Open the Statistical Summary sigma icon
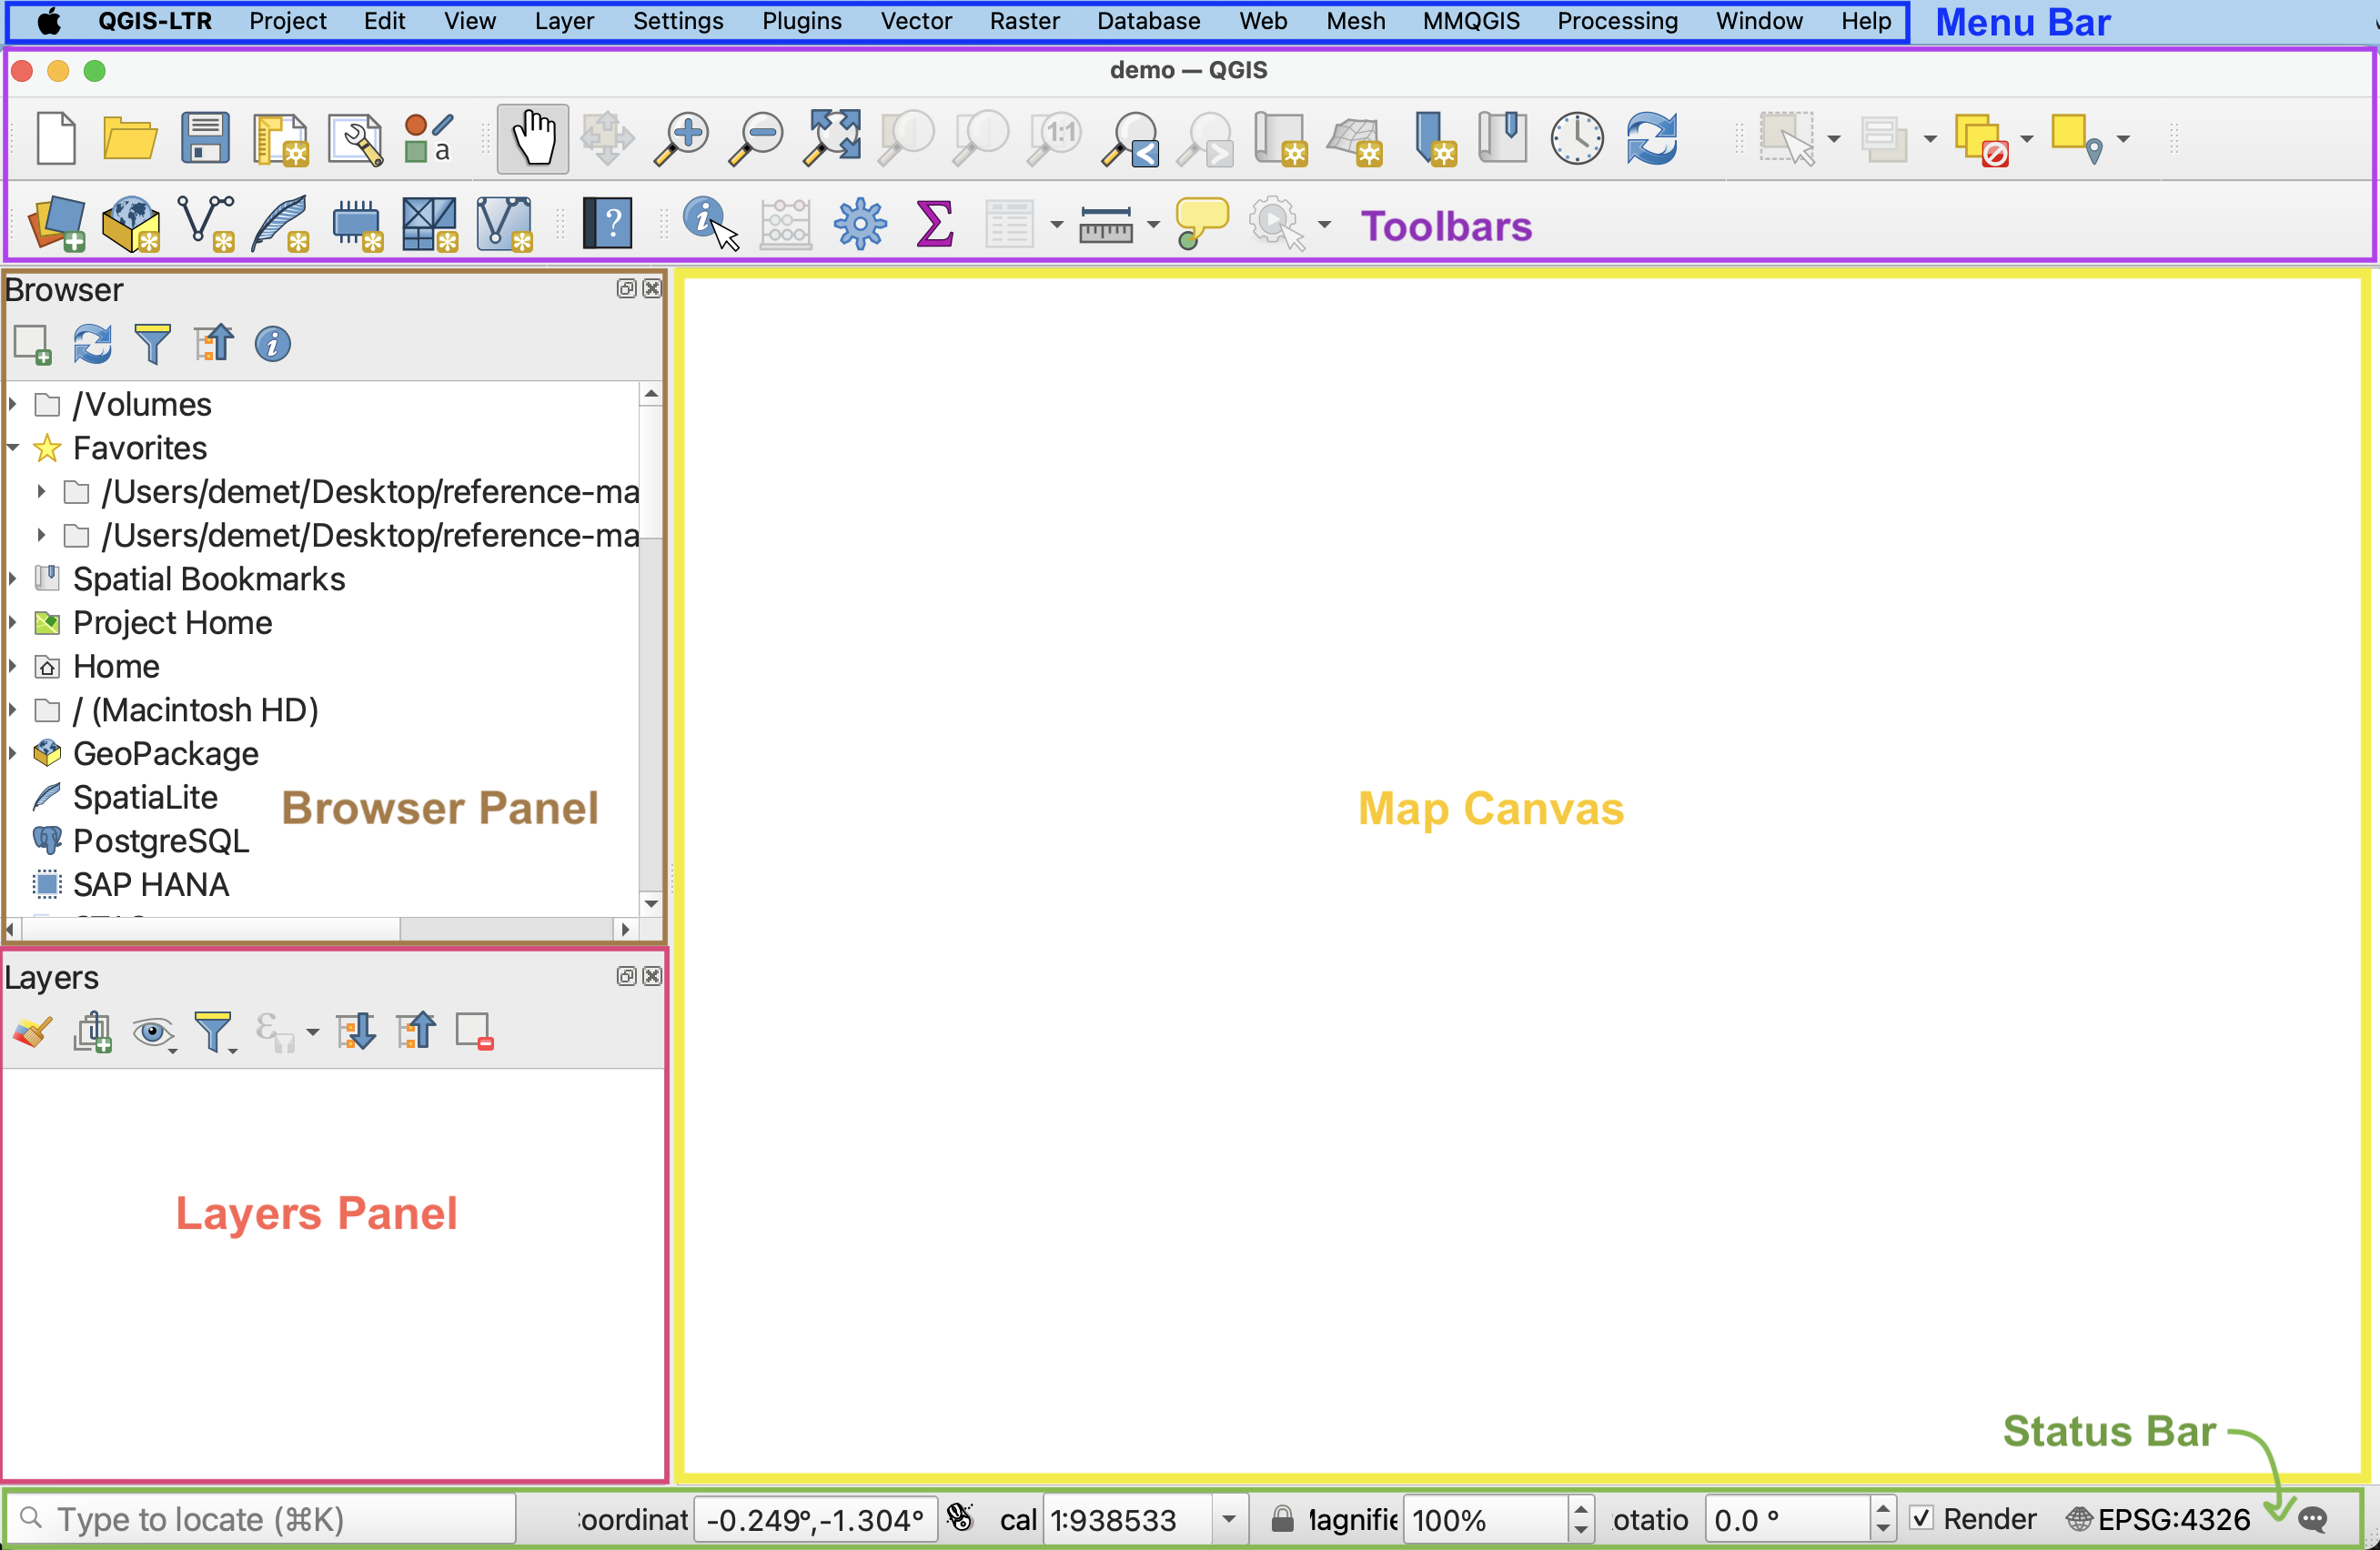 [x=934, y=222]
